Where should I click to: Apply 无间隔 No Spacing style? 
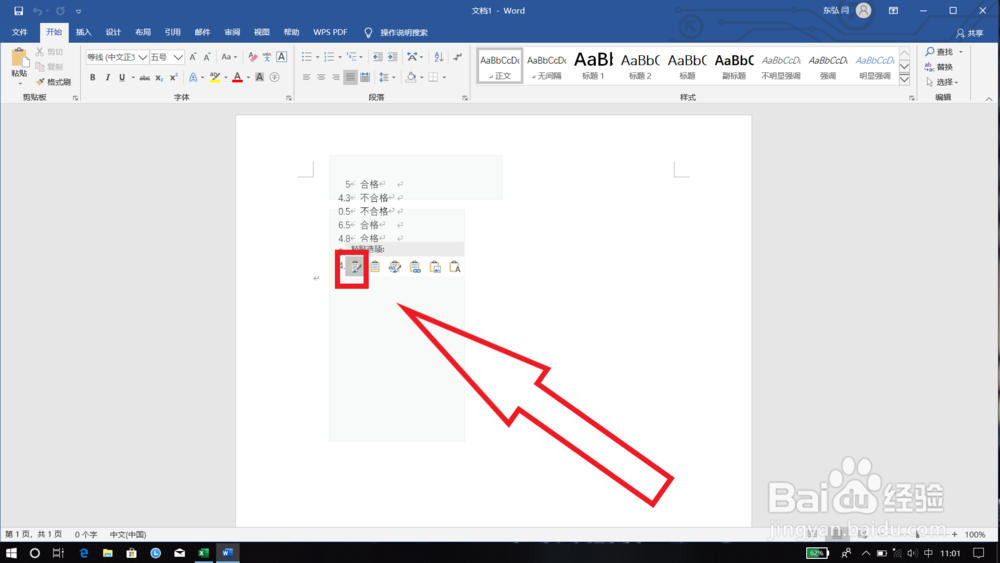pos(547,66)
